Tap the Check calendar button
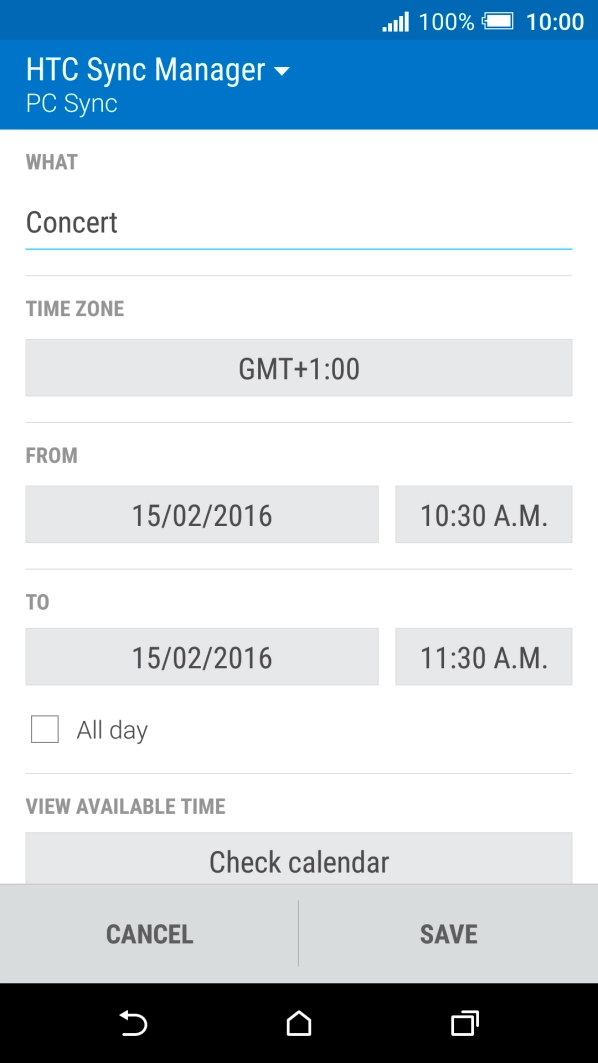The width and height of the screenshot is (598, 1063). coord(299,859)
